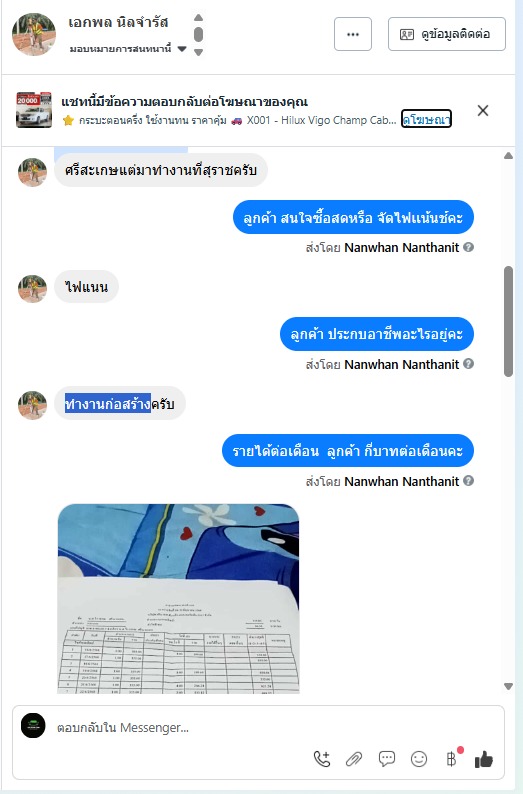This screenshot has height=794, width=523.
Task: Click help icon under the monthly income message
Action: tap(469, 481)
